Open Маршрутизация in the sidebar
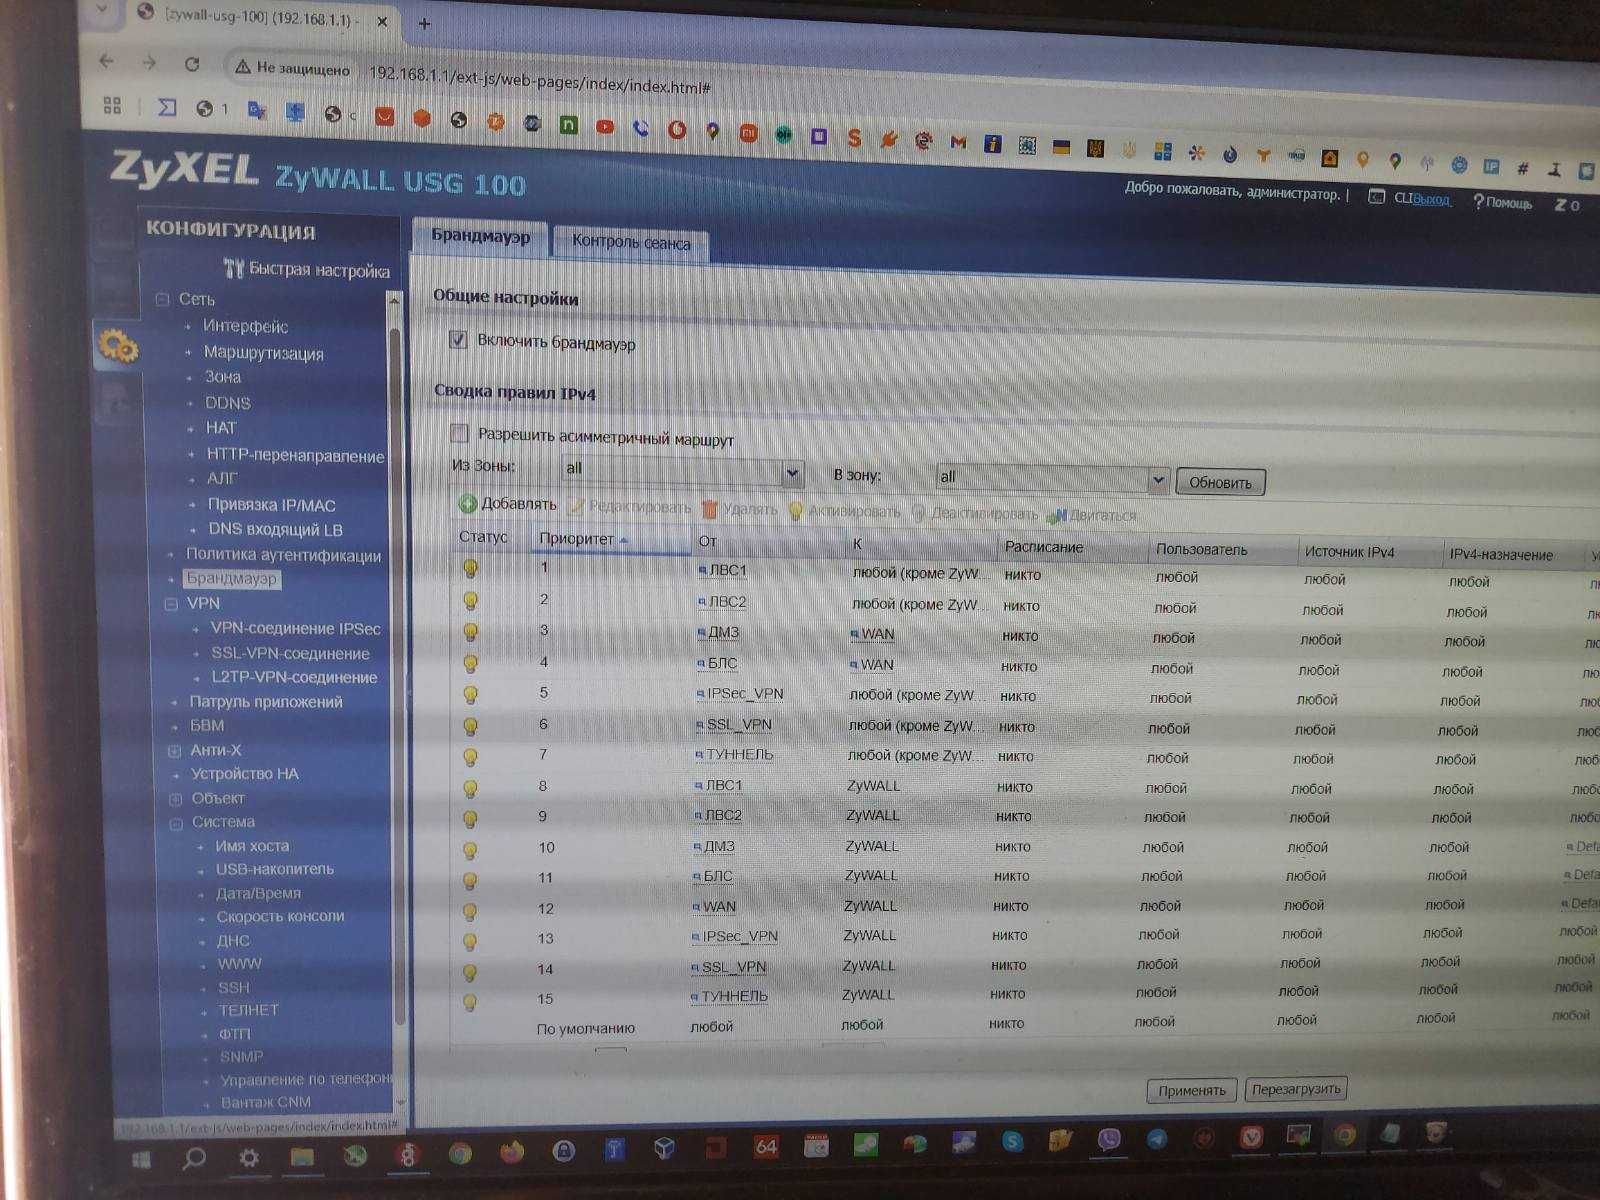This screenshot has height=1200, width=1600. click(264, 353)
